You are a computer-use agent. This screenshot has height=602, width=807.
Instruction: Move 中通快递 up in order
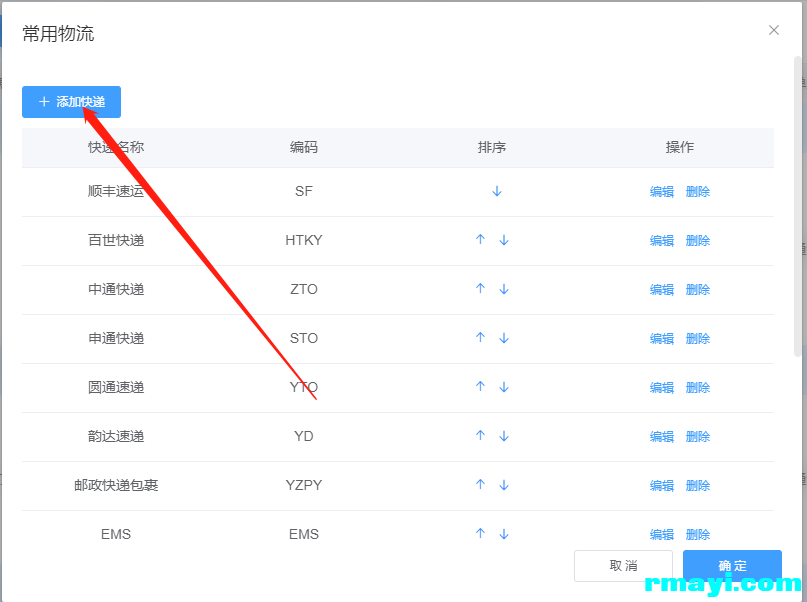480,289
